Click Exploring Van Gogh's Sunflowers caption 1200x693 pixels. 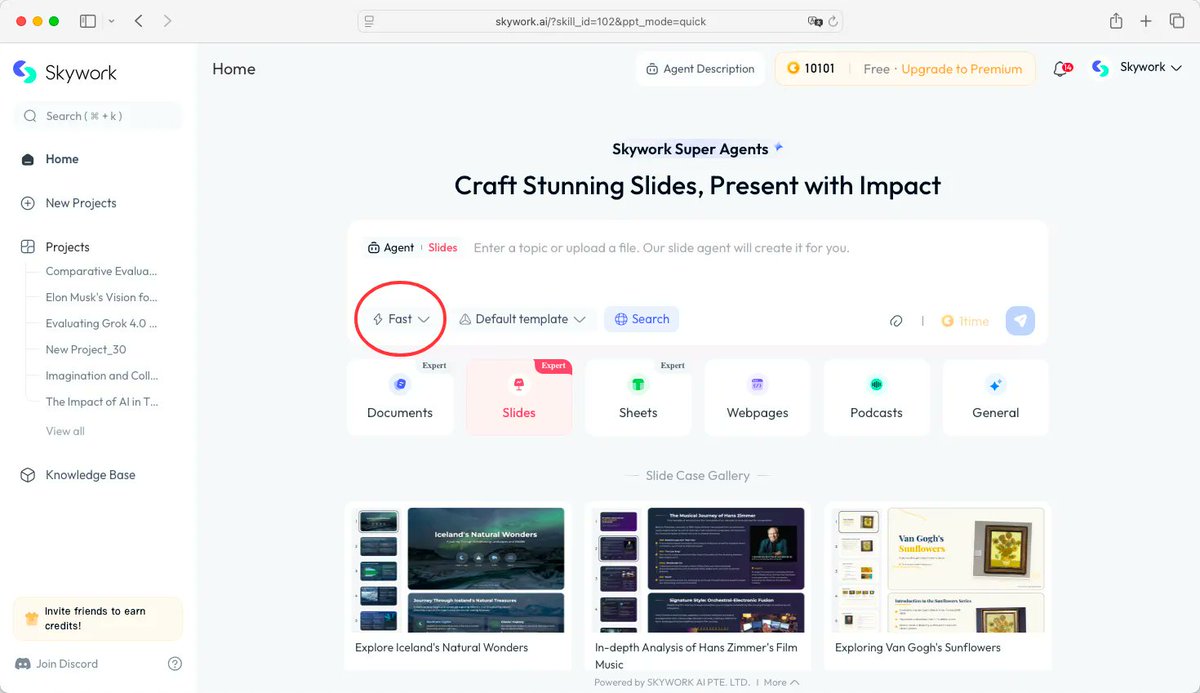click(x=918, y=647)
